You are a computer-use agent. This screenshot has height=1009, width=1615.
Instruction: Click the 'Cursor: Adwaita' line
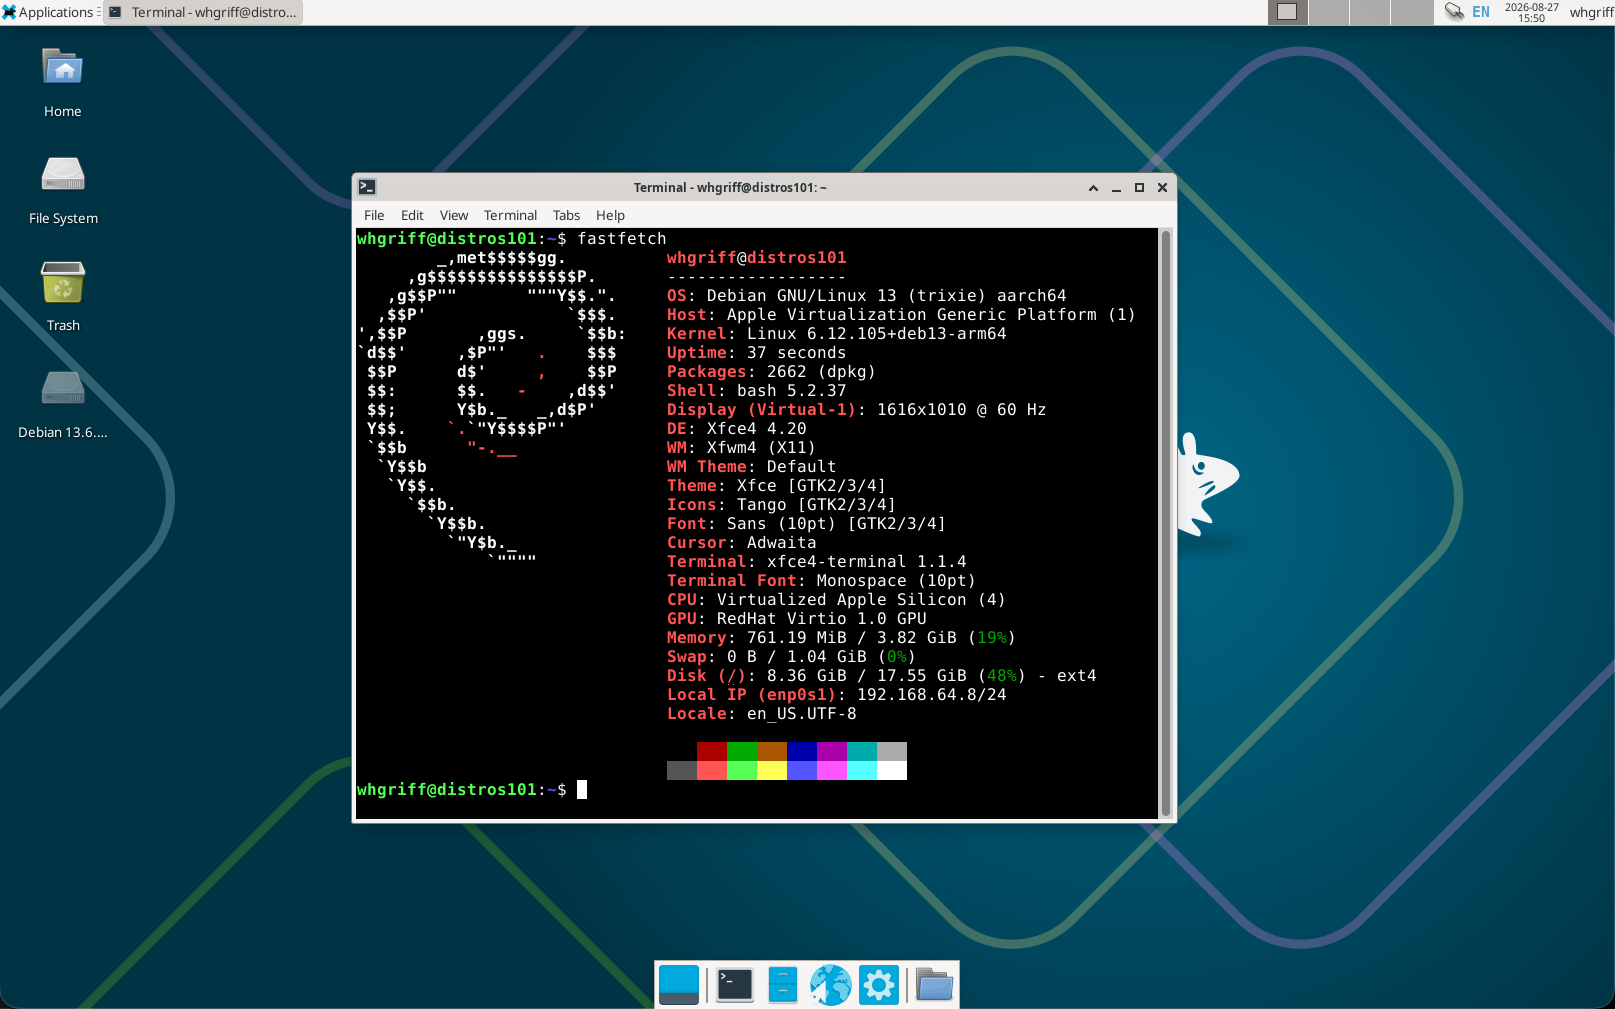[742, 542]
